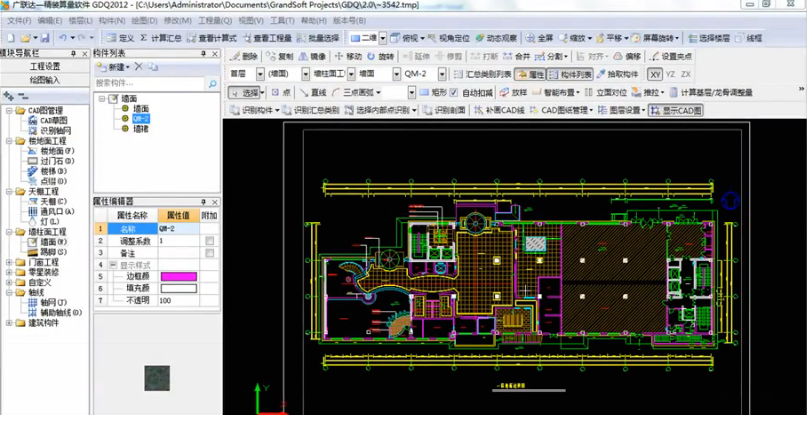Select 踢脚(S) in navigation tree
This screenshot has width=807, height=438.
tap(54, 252)
